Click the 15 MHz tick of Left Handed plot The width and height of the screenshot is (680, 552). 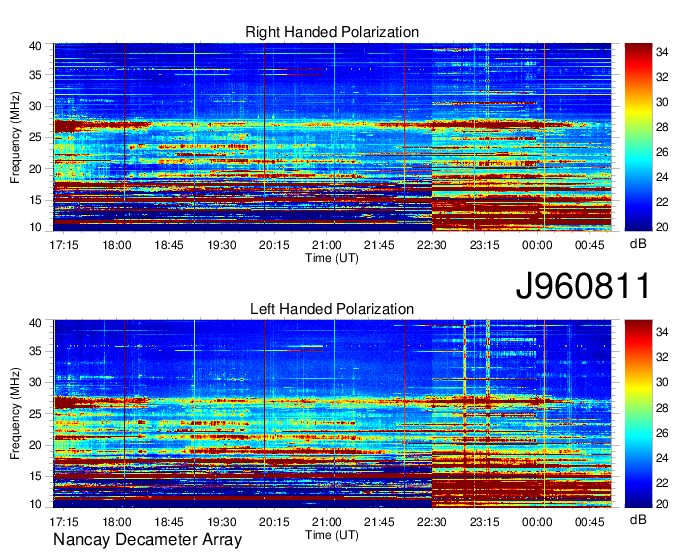click(35, 477)
